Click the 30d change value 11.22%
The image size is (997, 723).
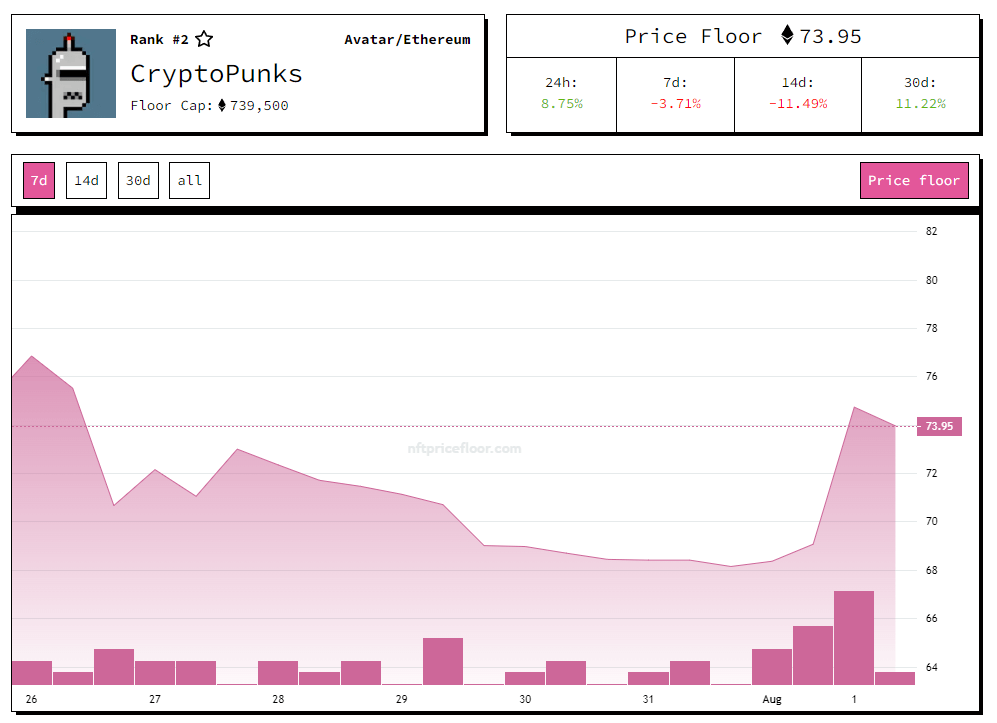(x=920, y=103)
